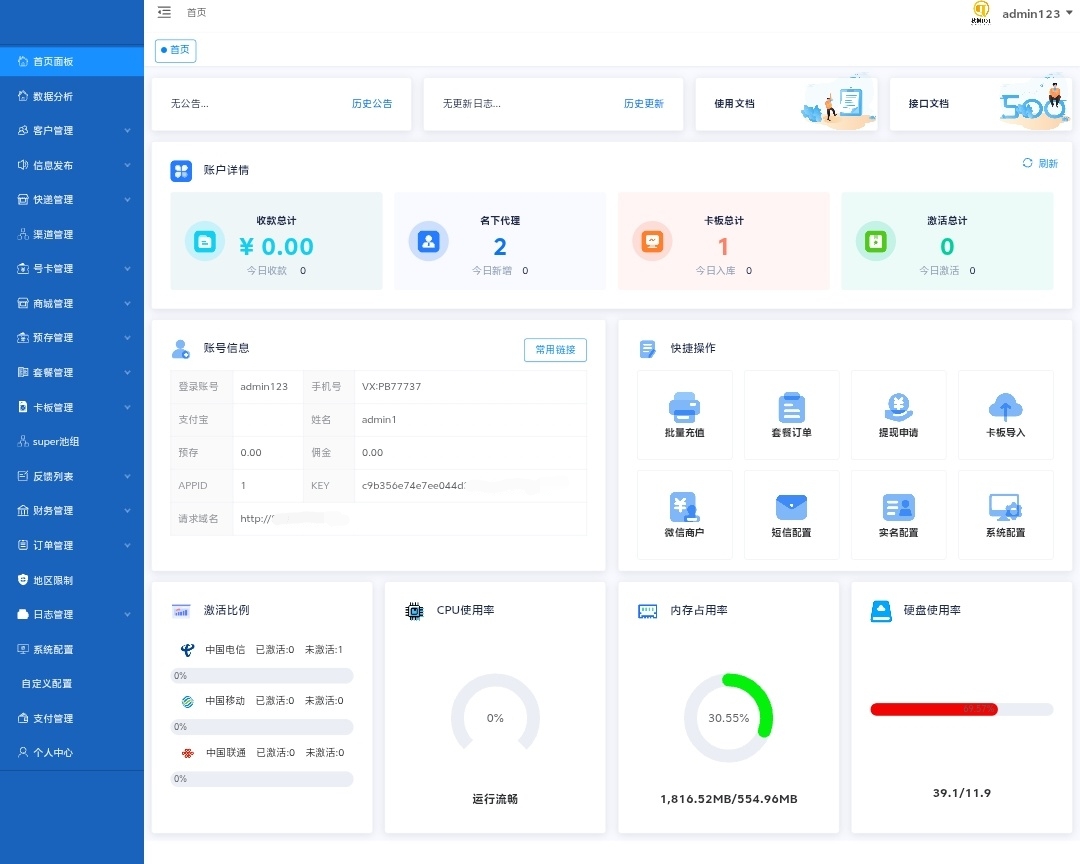Screen dimensions: 1080x864
Task: Expand the 客户管理 sidebar menu
Action: (72, 131)
